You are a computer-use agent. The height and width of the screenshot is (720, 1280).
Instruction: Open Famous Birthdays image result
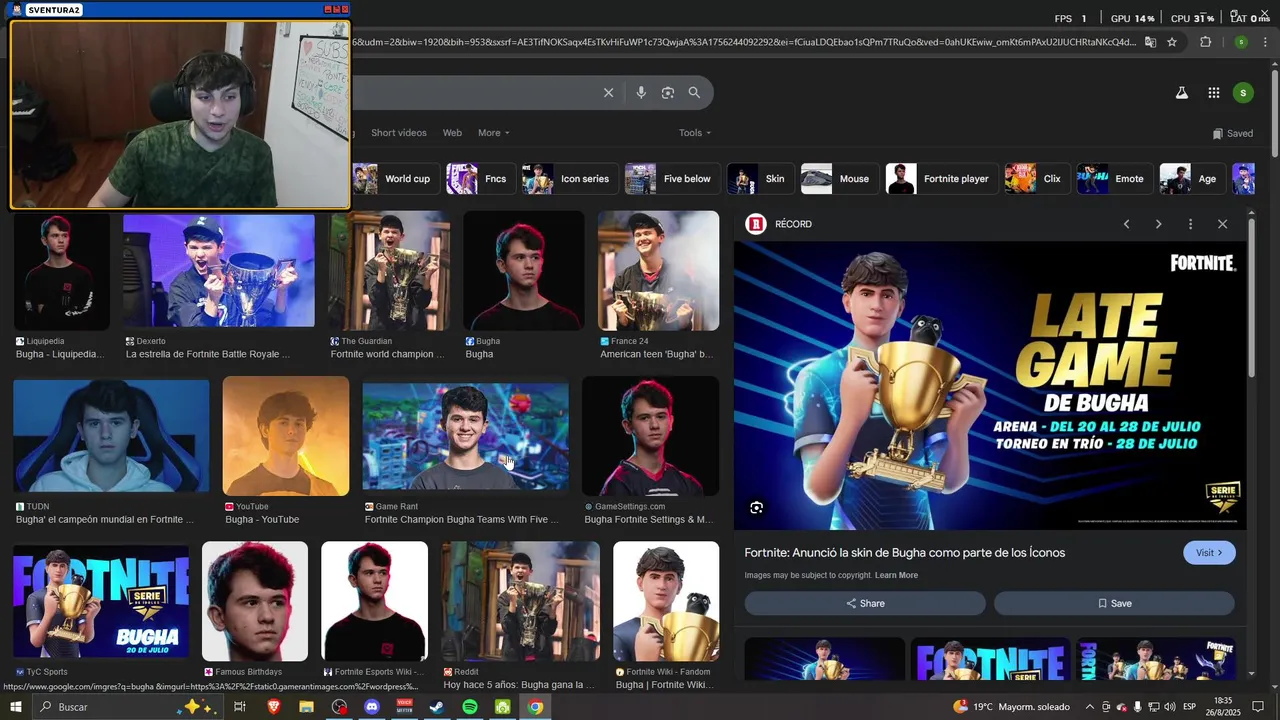pos(255,602)
